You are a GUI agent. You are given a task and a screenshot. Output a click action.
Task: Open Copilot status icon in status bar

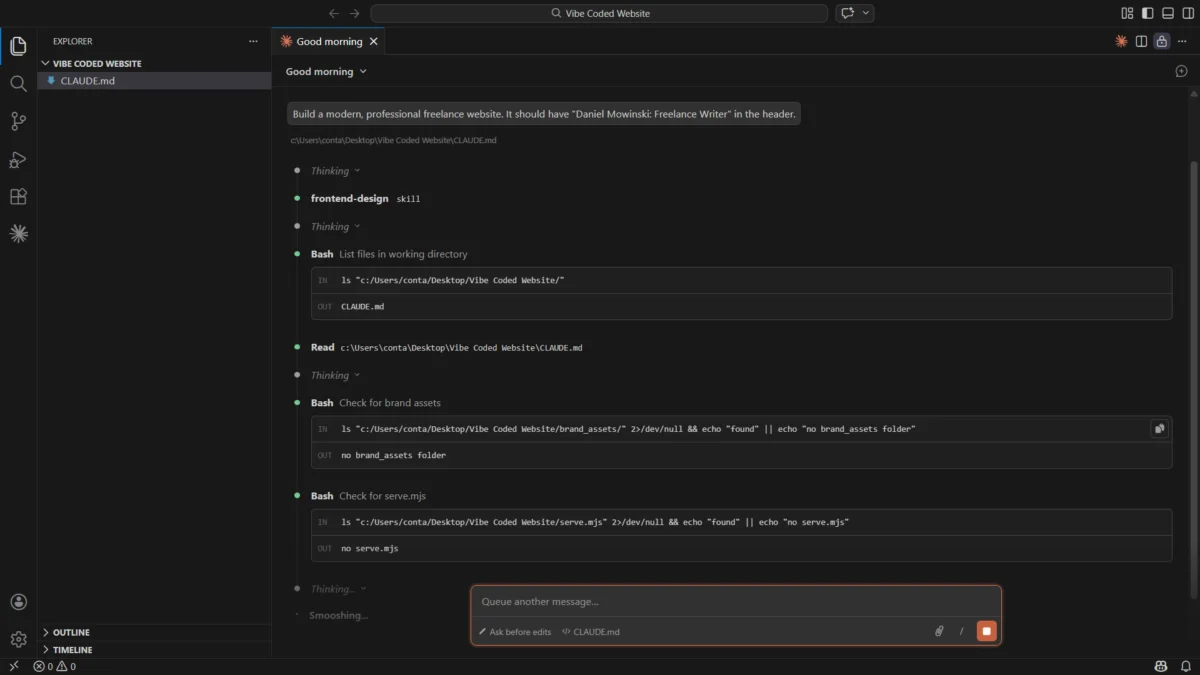click(x=1160, y=666)
